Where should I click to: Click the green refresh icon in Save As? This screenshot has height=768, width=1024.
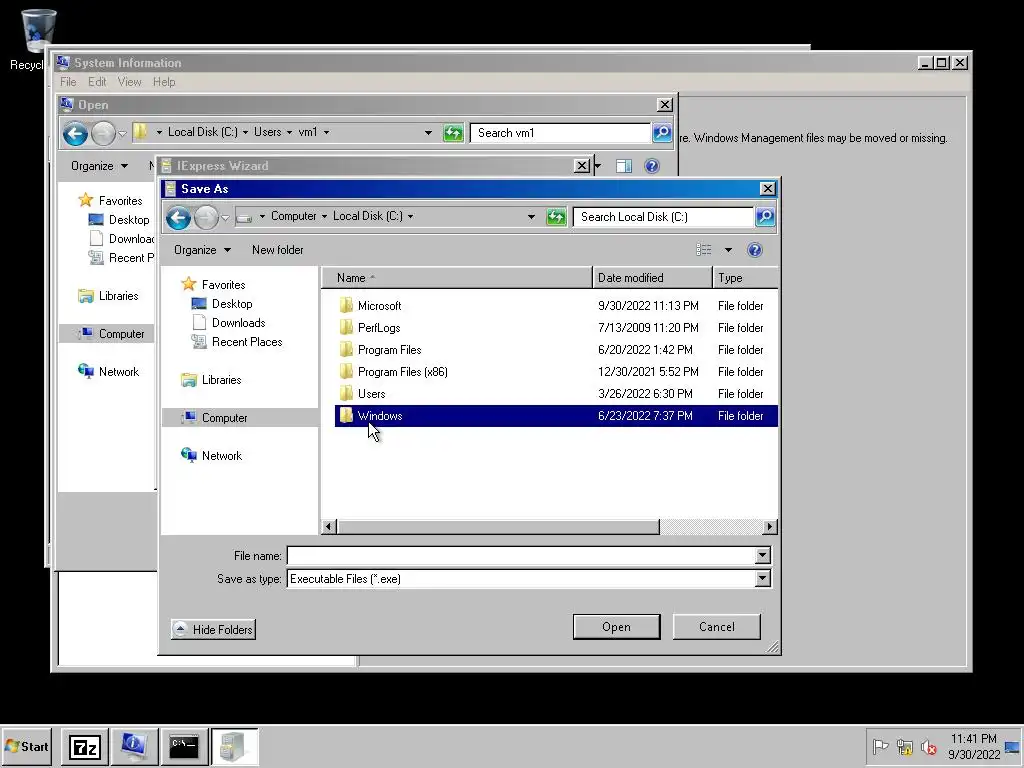tap(556, 217)
